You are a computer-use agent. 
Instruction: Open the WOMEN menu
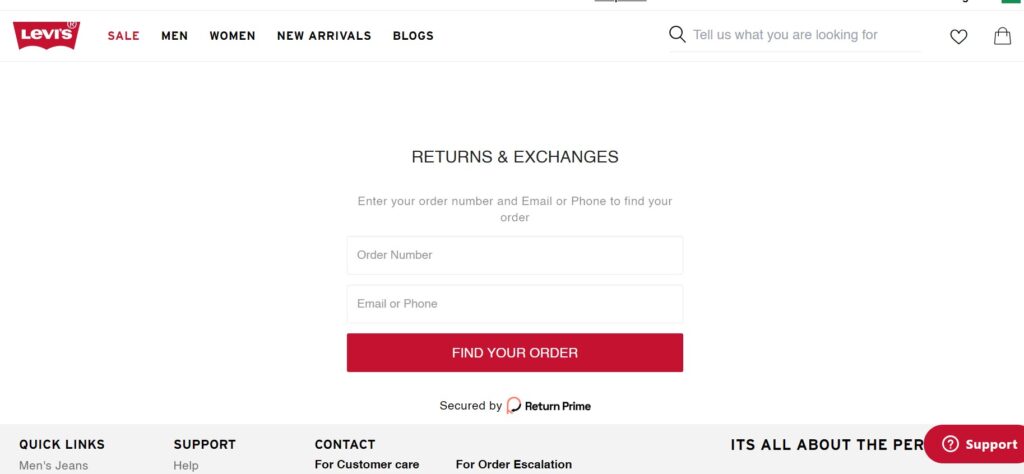(232, 36)
